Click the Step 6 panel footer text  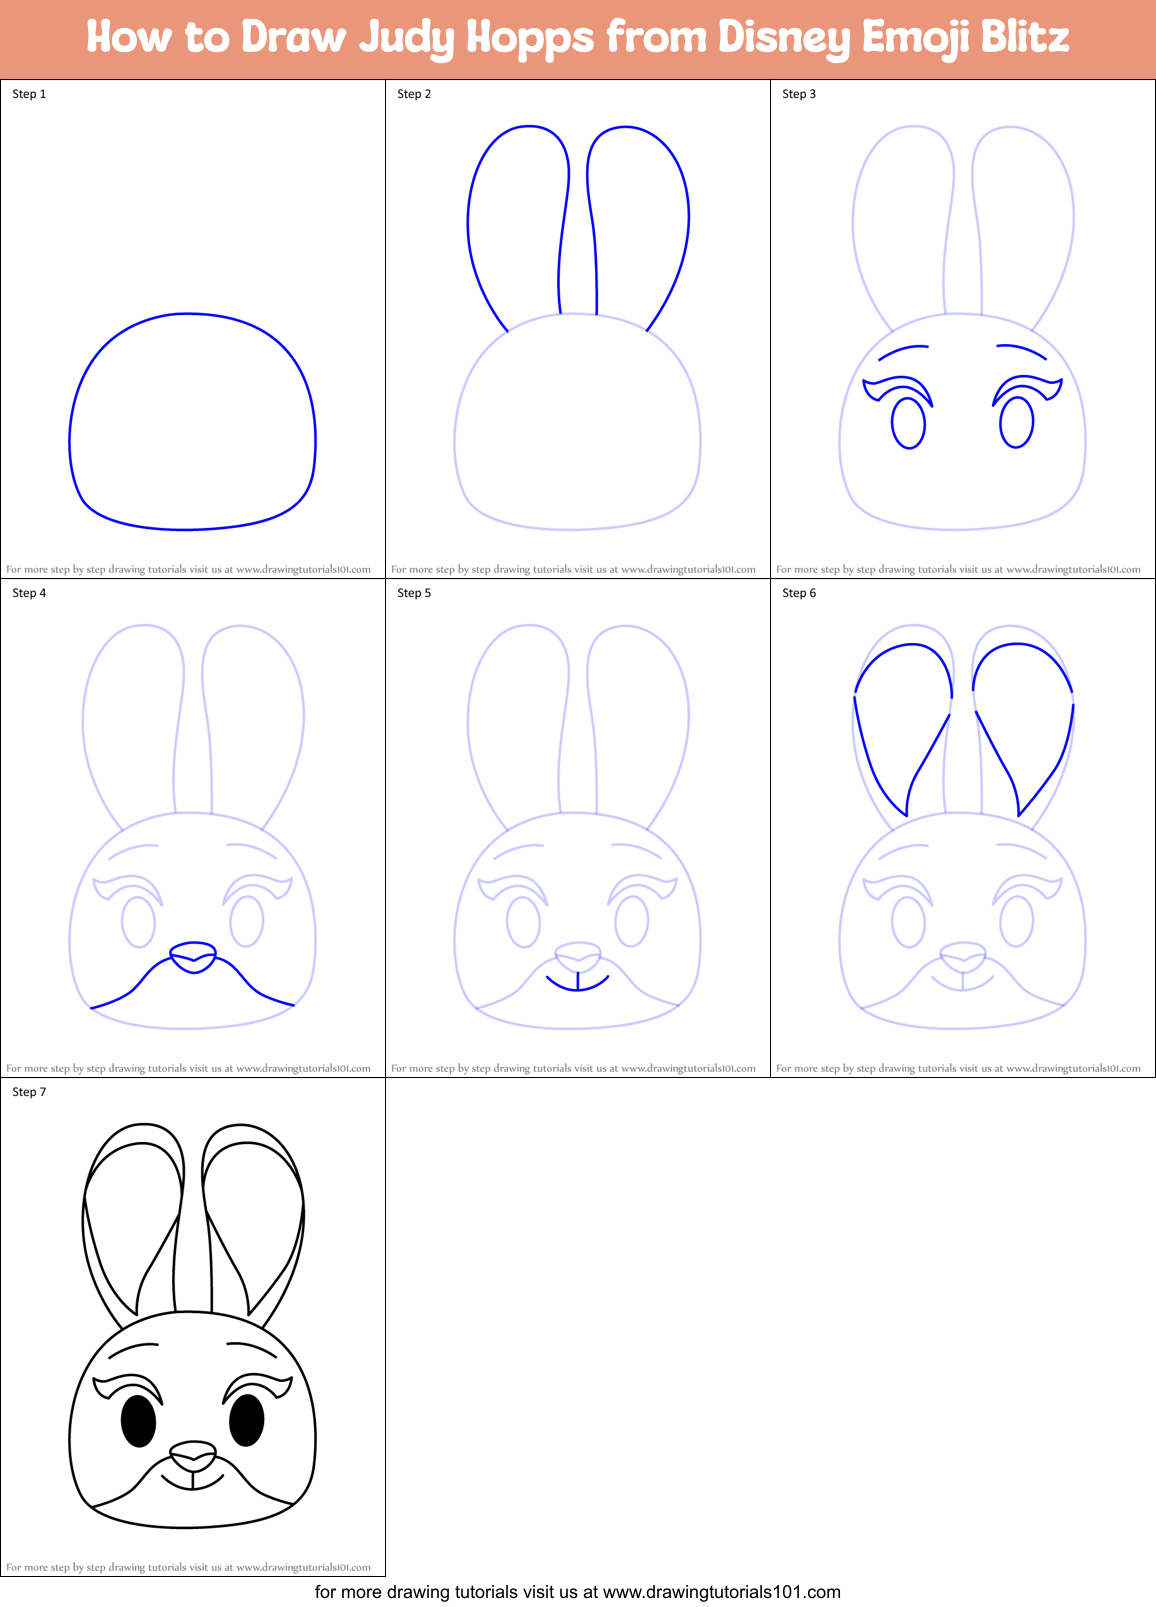pos(958,1068)
